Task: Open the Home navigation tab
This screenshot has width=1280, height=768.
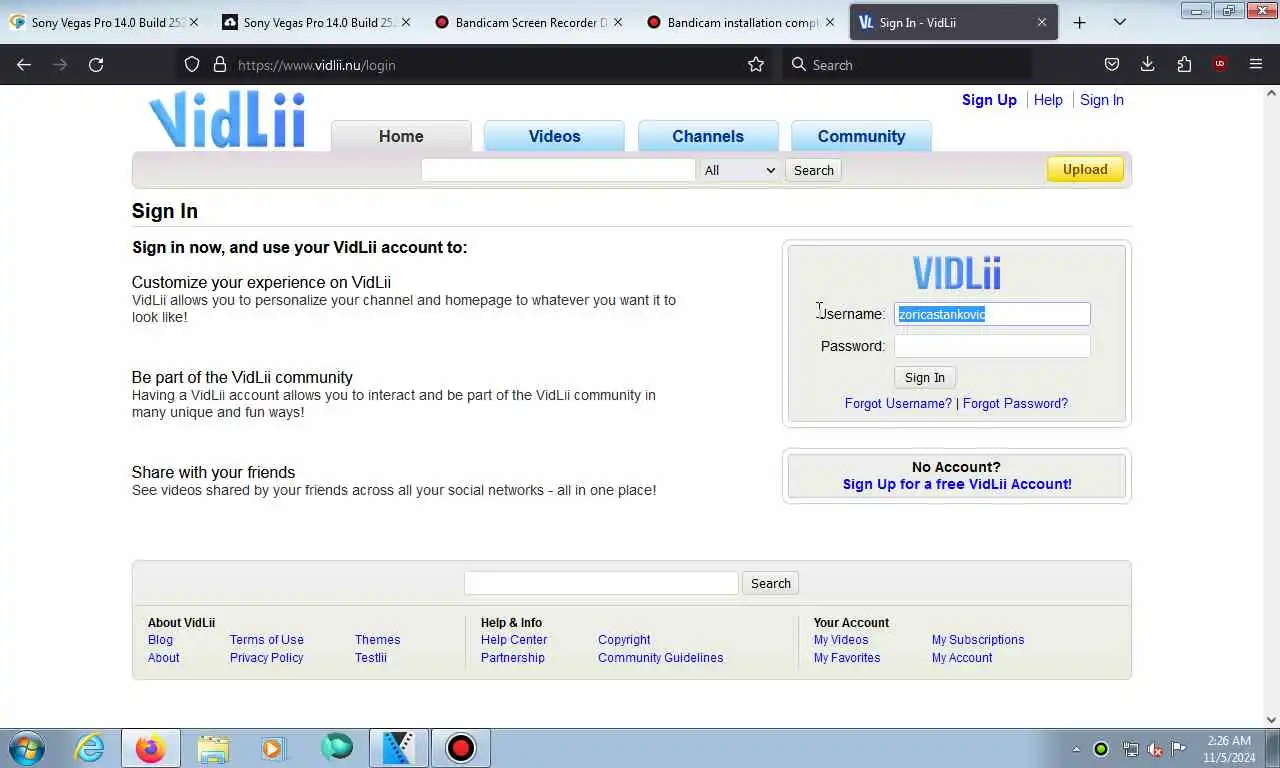Action: [x=401, y=136]
